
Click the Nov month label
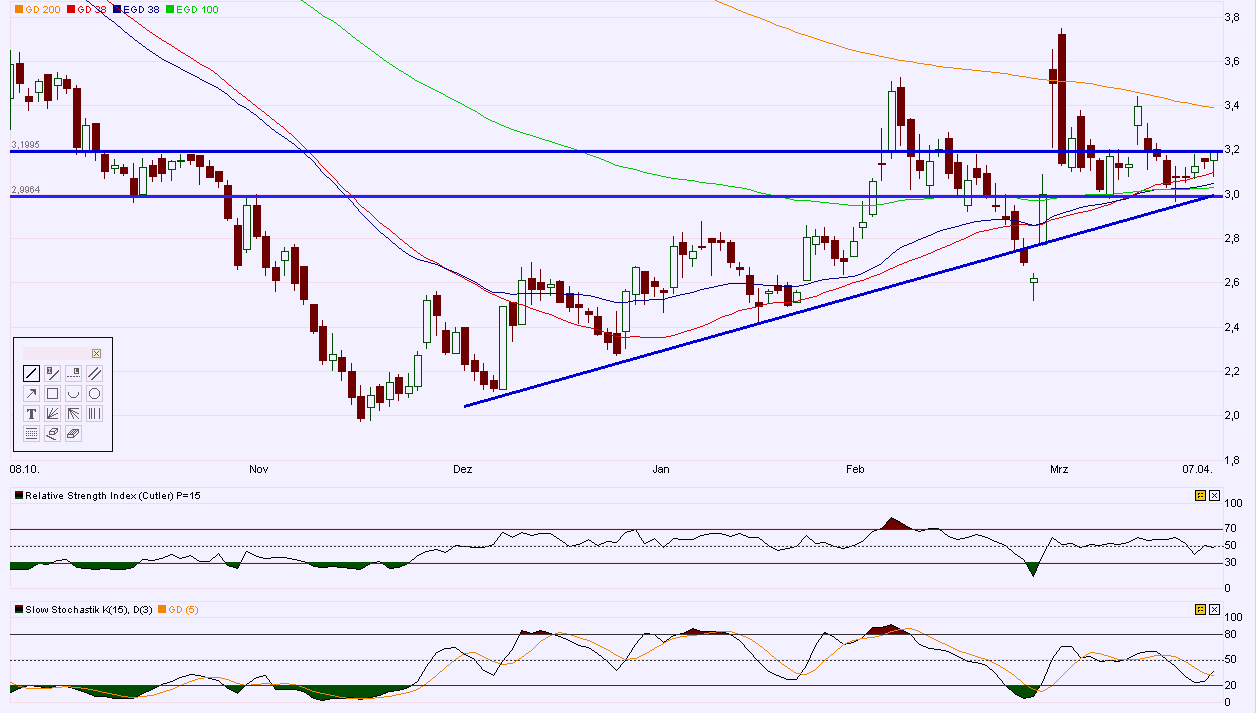coord(259,468)
